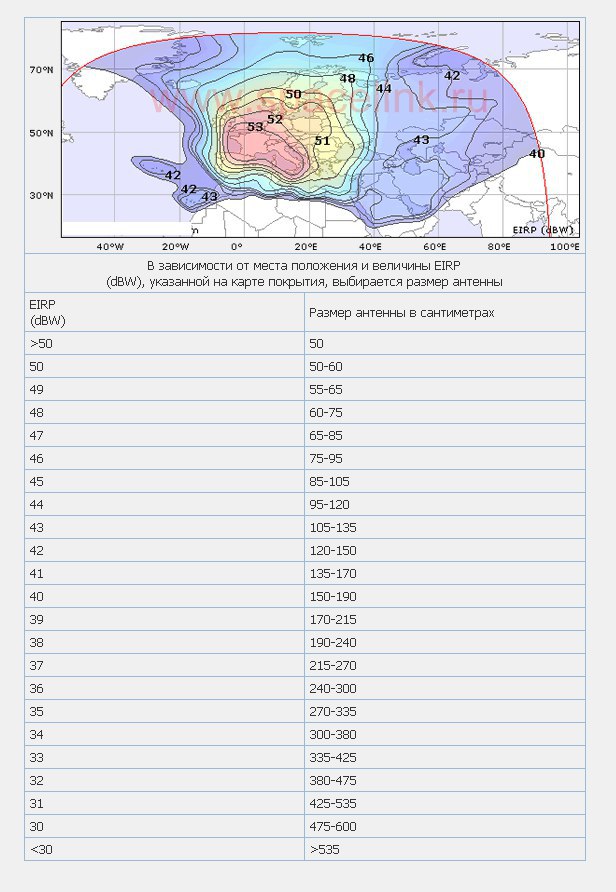Click the '85-105' antenna size cell
This screenshot has height=892, width=616.
point(445,481)
